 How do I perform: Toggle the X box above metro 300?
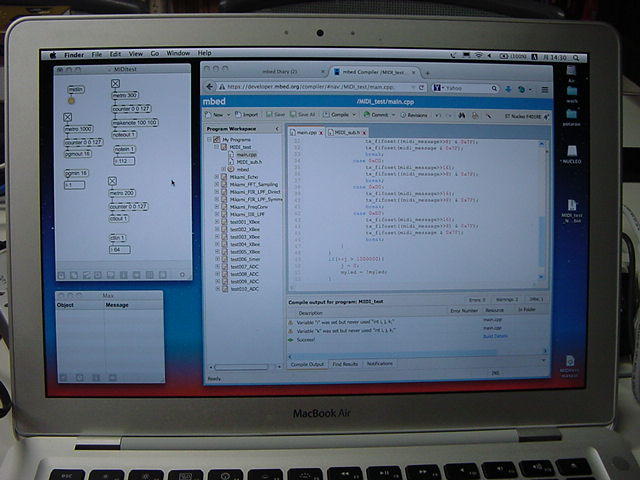click(116, 84)
